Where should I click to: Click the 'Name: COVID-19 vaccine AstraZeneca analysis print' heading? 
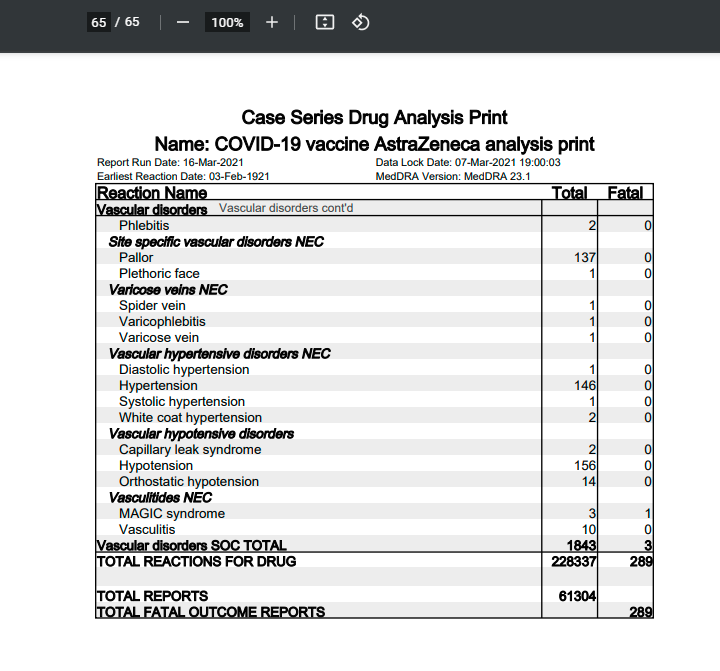(374, 144)
